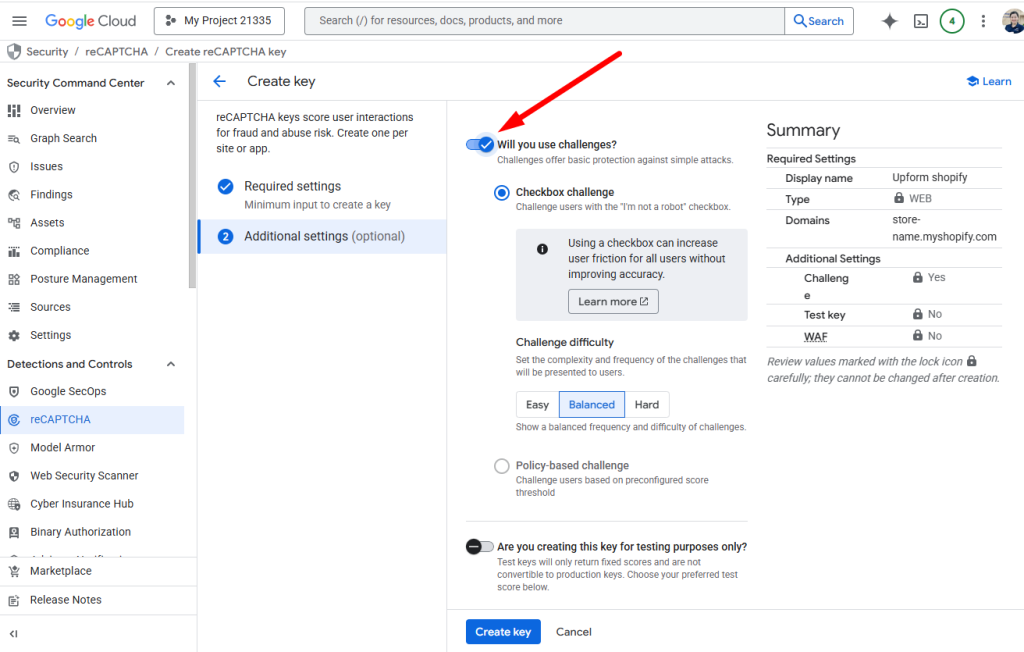Click the Issues sidebar icon

(x=14, y=167)
